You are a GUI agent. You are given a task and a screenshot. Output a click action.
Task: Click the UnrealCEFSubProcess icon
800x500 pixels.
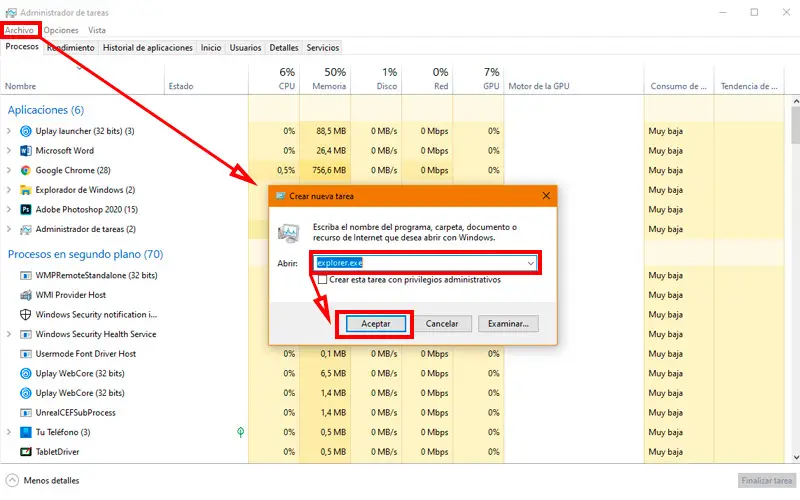coord(26,412)
